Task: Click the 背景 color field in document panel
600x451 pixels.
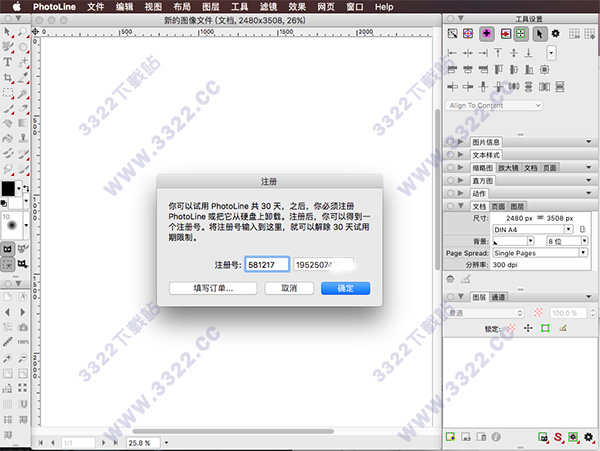Action: (x=514, y=241)
